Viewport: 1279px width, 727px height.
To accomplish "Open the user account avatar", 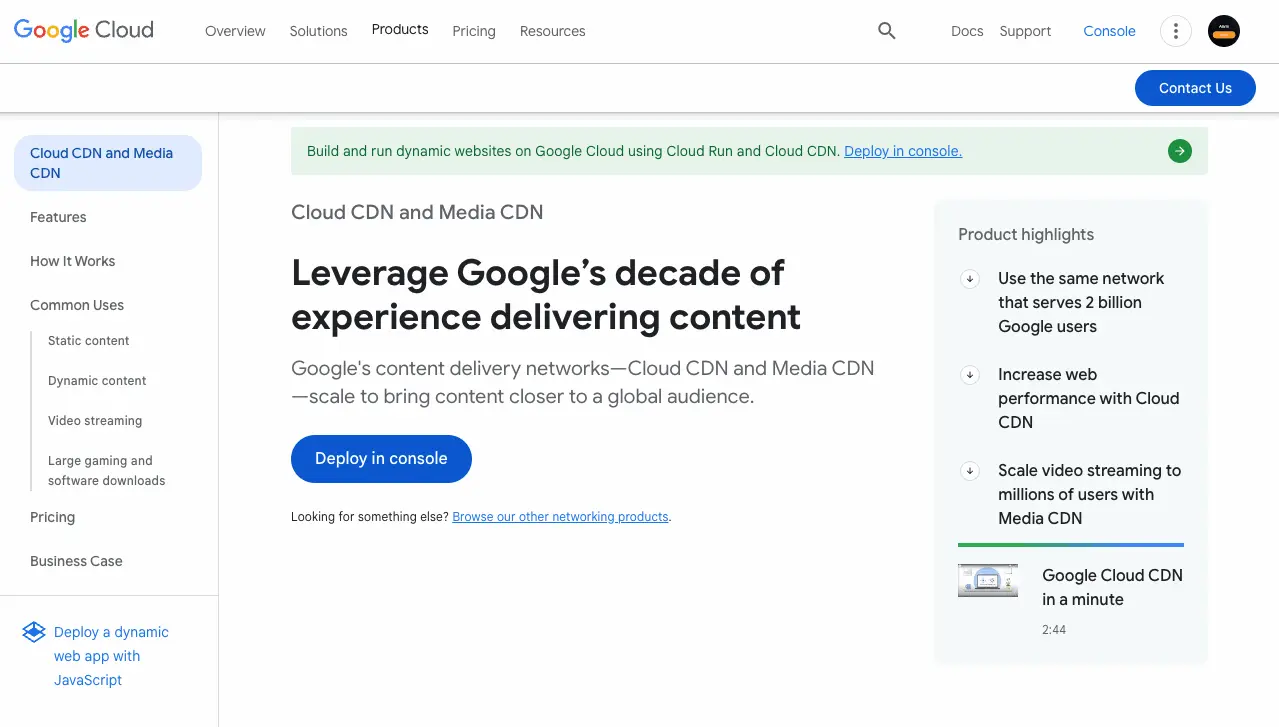I will pos(1224,31).
